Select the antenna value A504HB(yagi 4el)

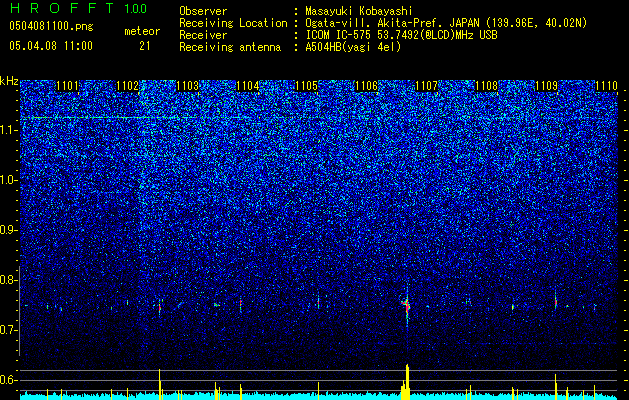pyautogui.click(x=353, y=47)
